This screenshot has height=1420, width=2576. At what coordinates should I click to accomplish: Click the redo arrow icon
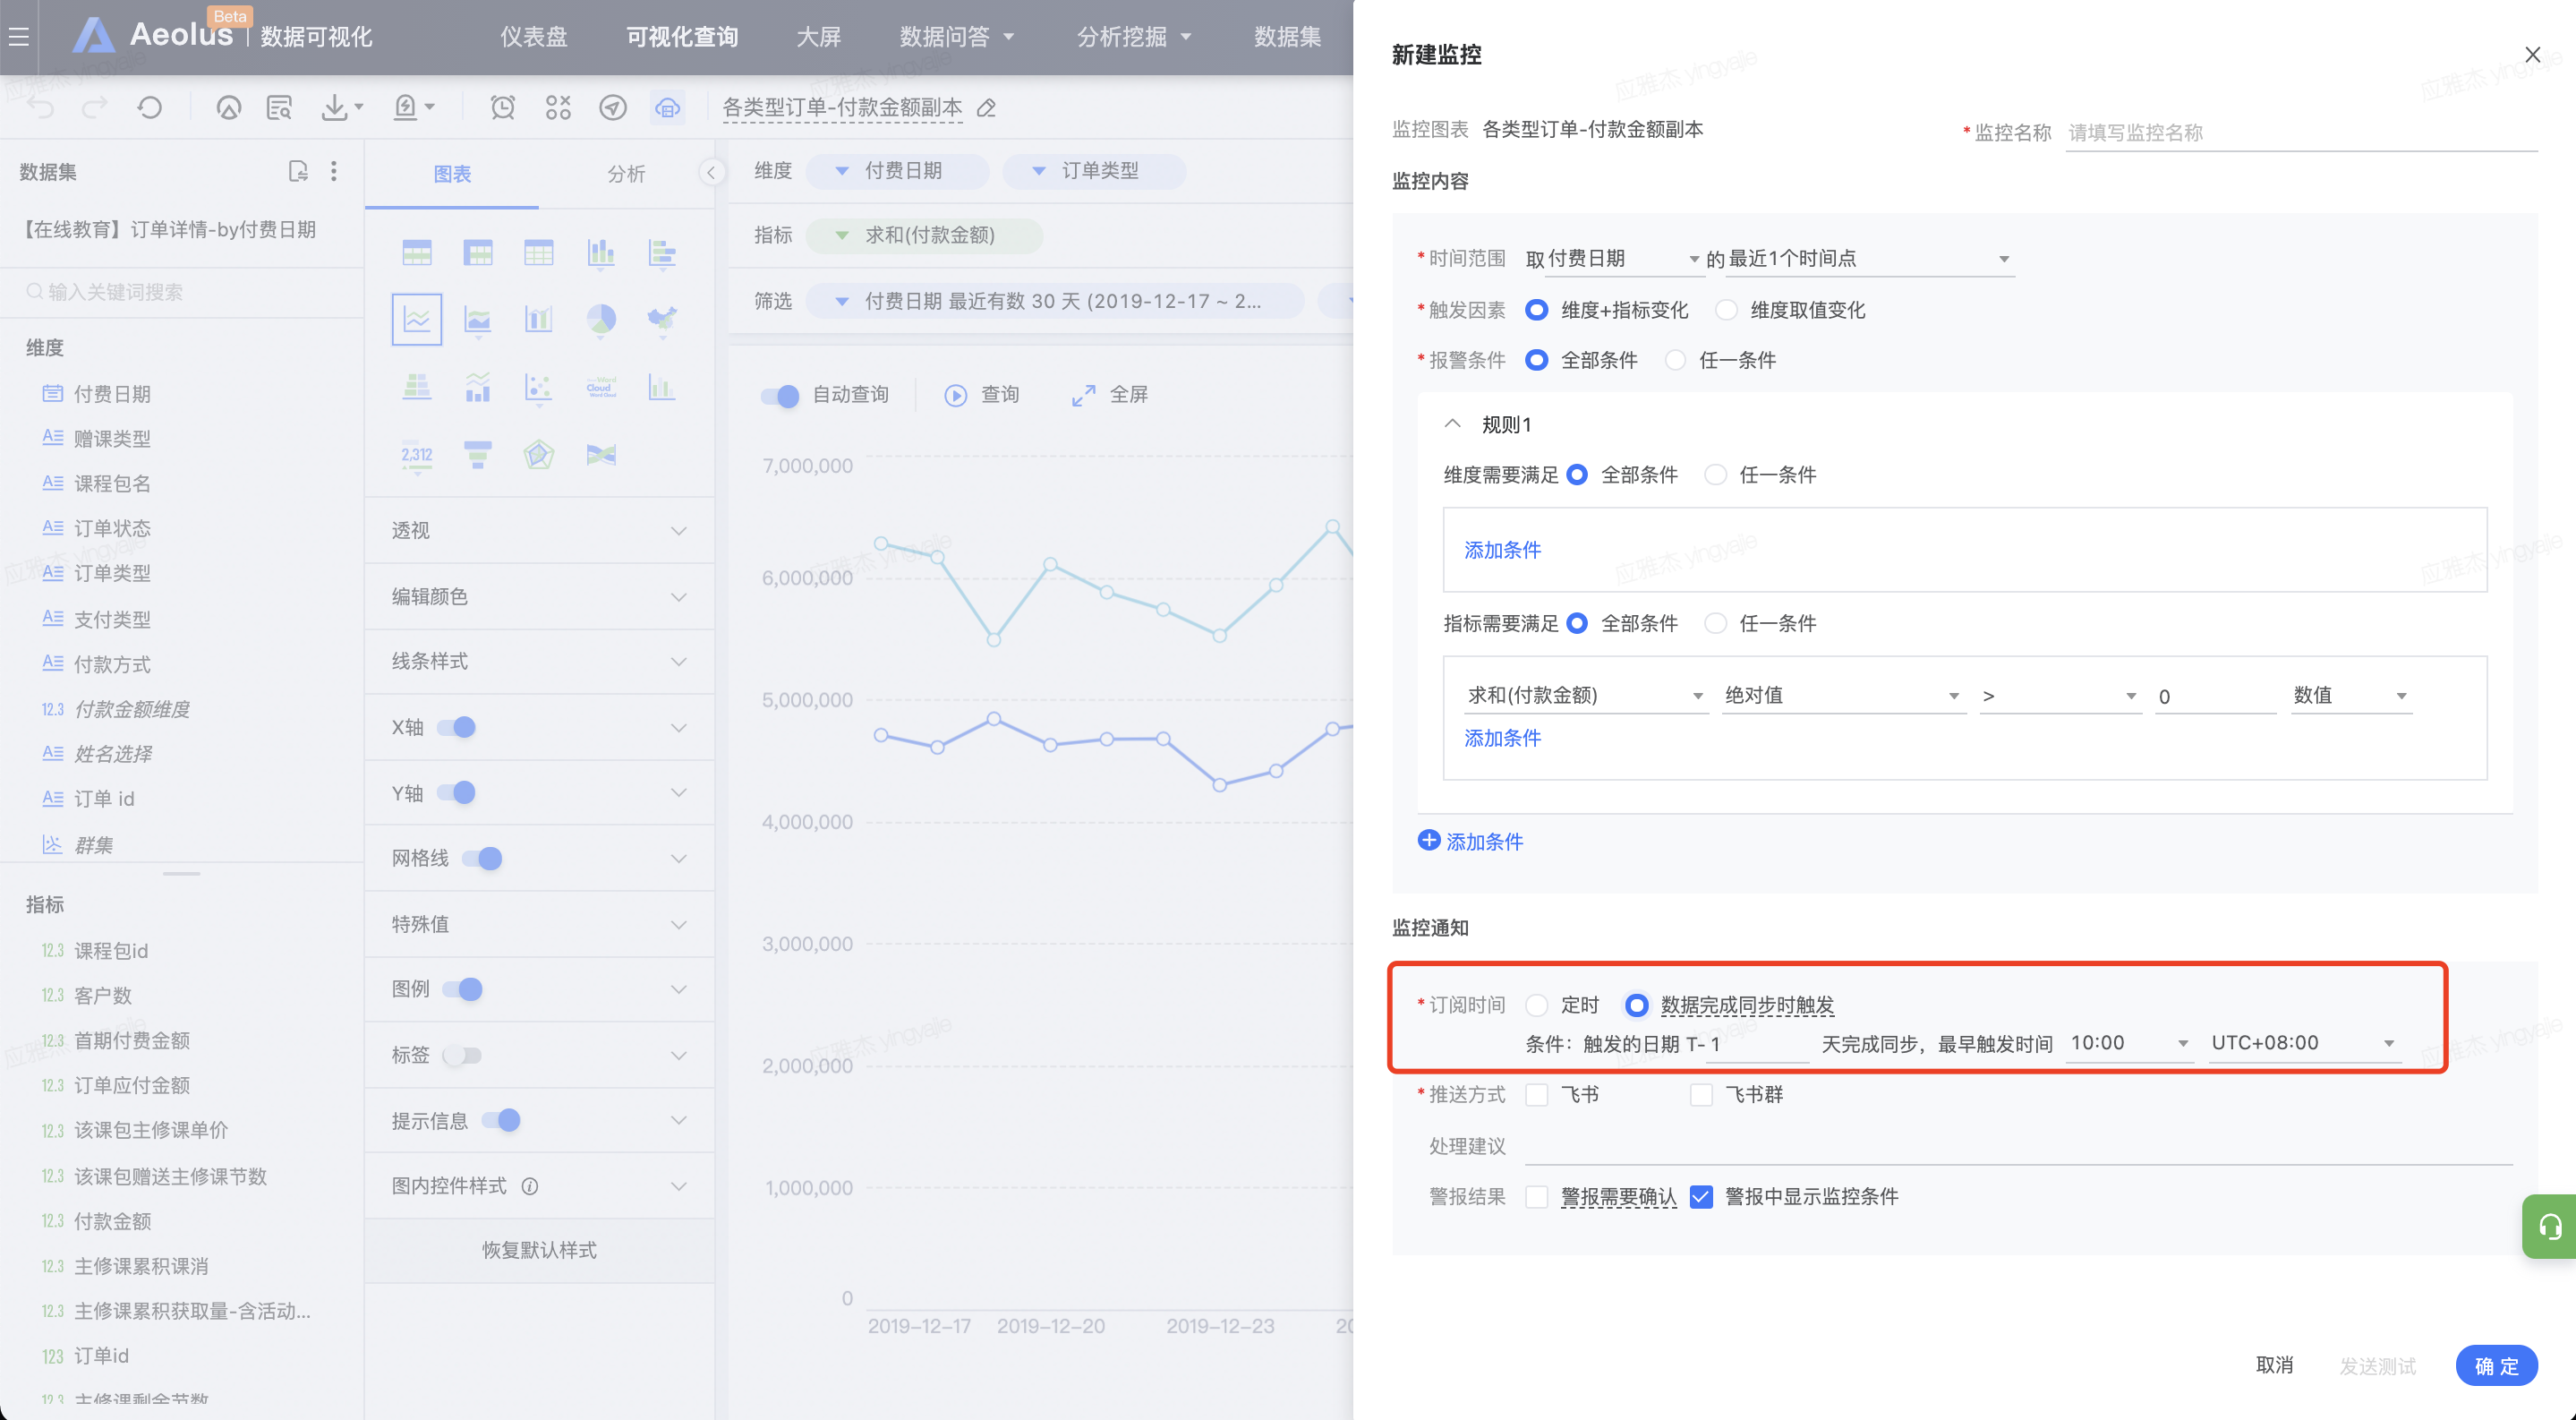[x=95, y=107]
